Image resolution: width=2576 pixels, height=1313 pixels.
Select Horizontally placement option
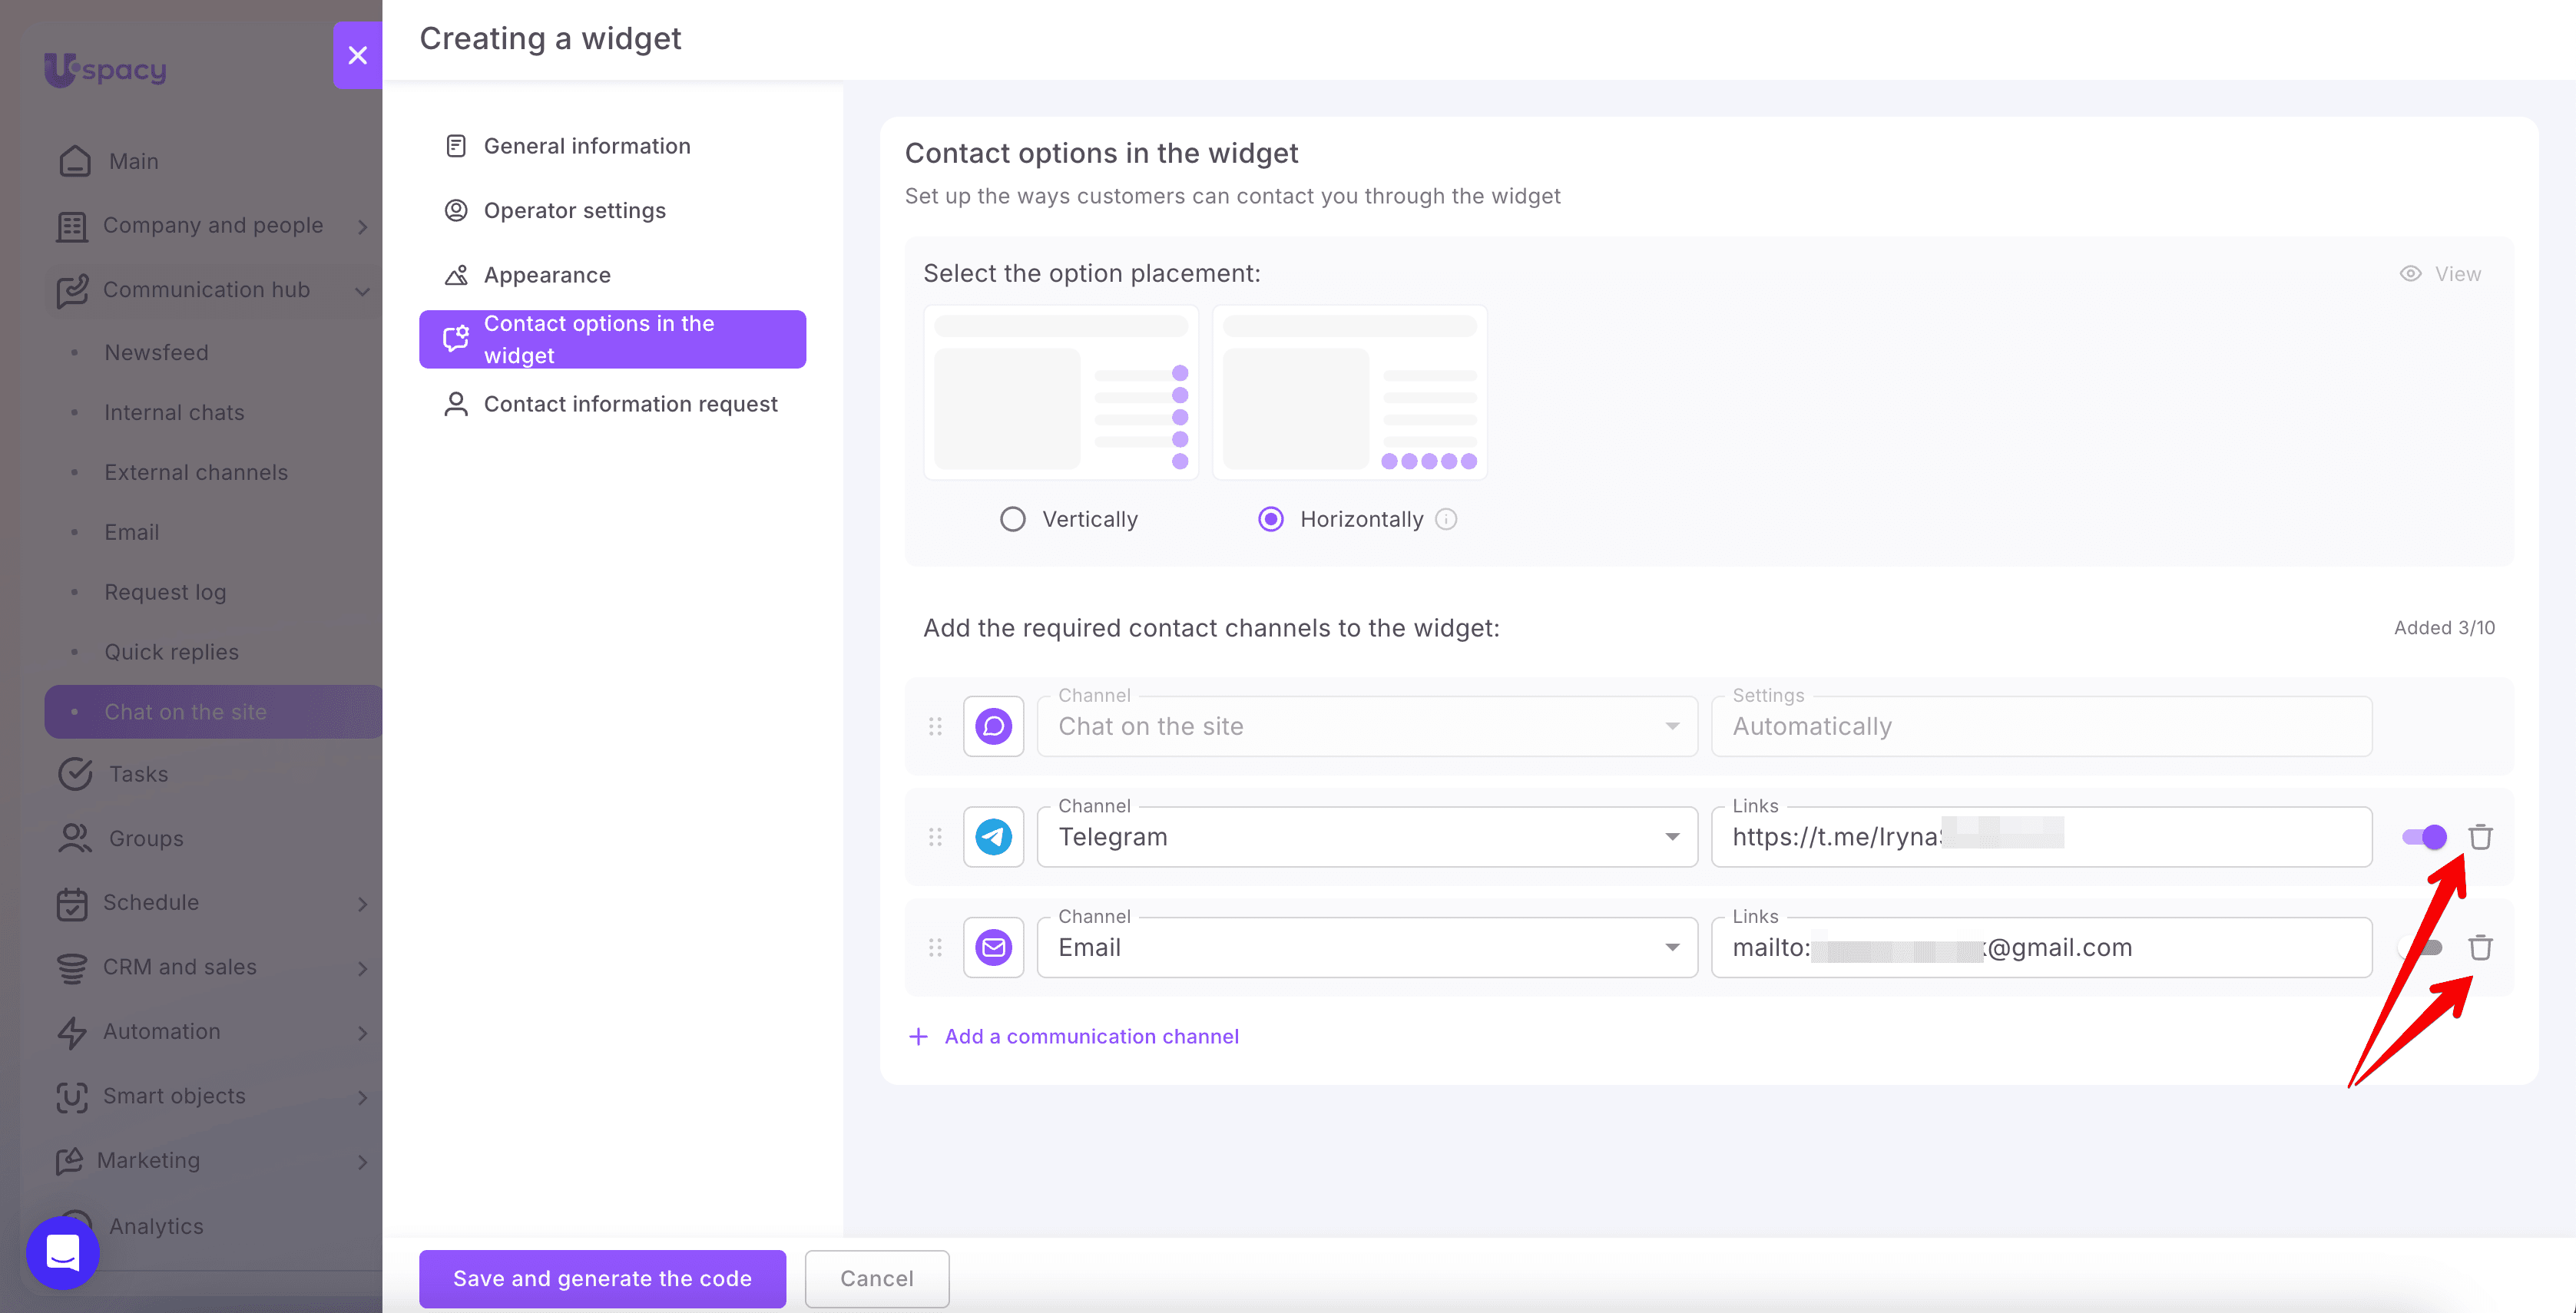point(1270,519)
